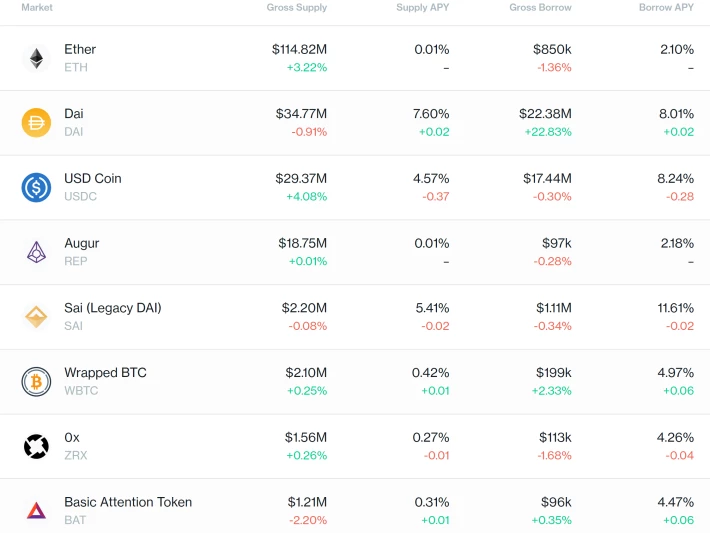Sort by Supply APY column header

point(422,7)
